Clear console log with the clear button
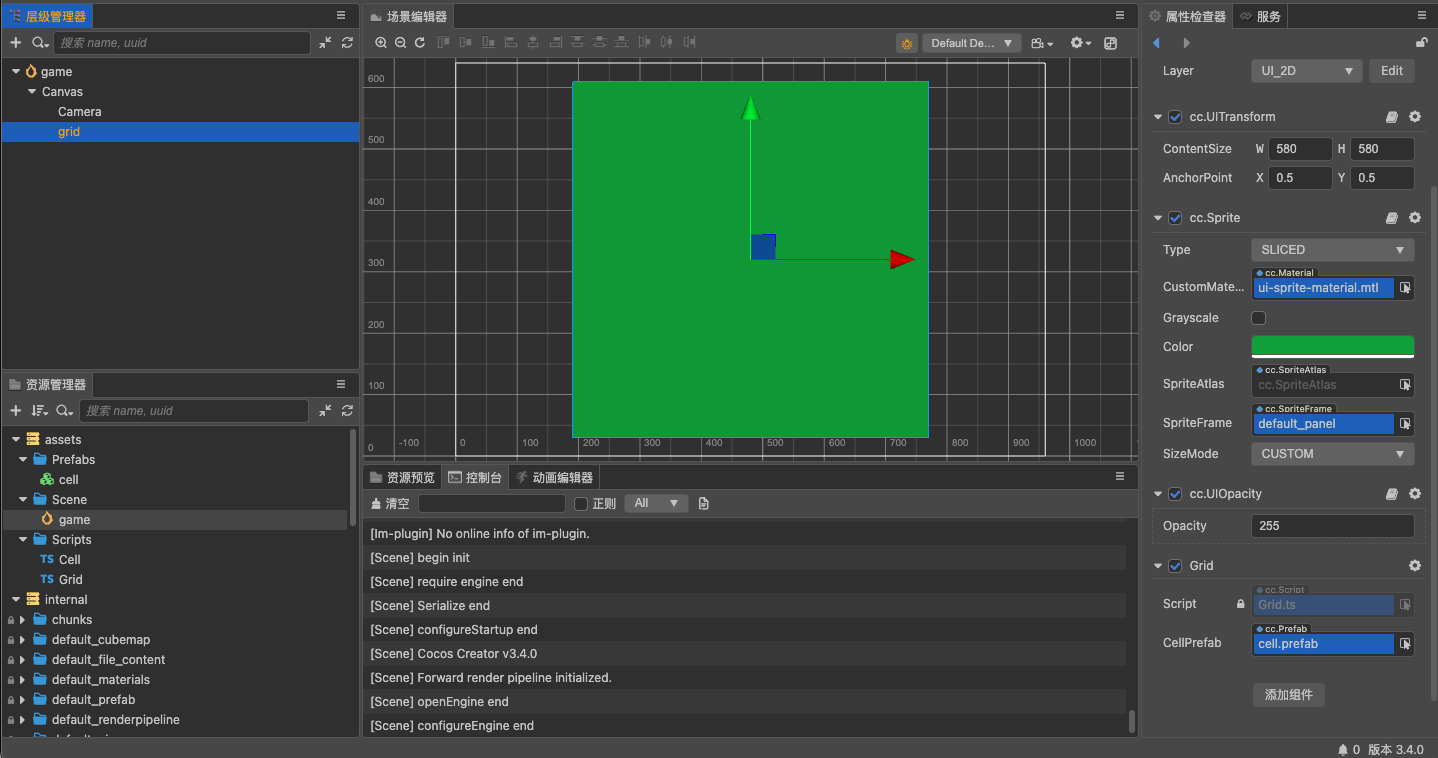Image resolution: width=1438 pixels, height=758 pixels. (389, 504)
